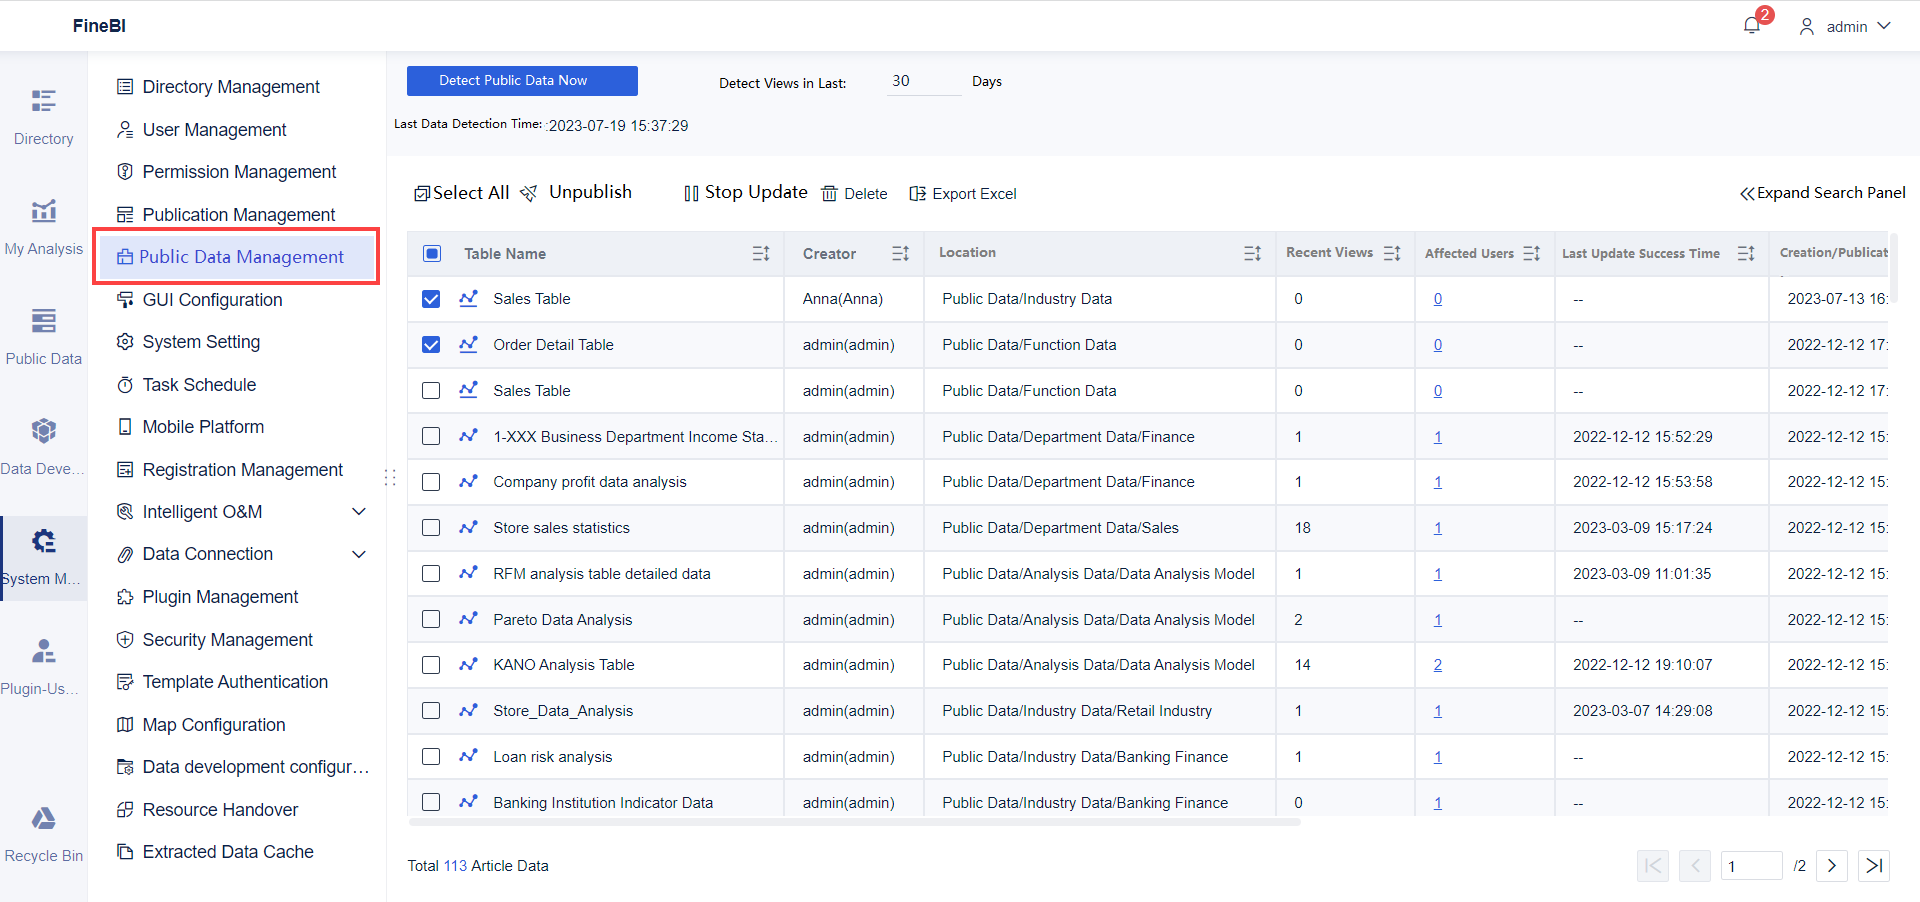Click the Detect Public Data Now button
The height and width of the screenshot is (902, 1920).
click(x=521, y=80)
